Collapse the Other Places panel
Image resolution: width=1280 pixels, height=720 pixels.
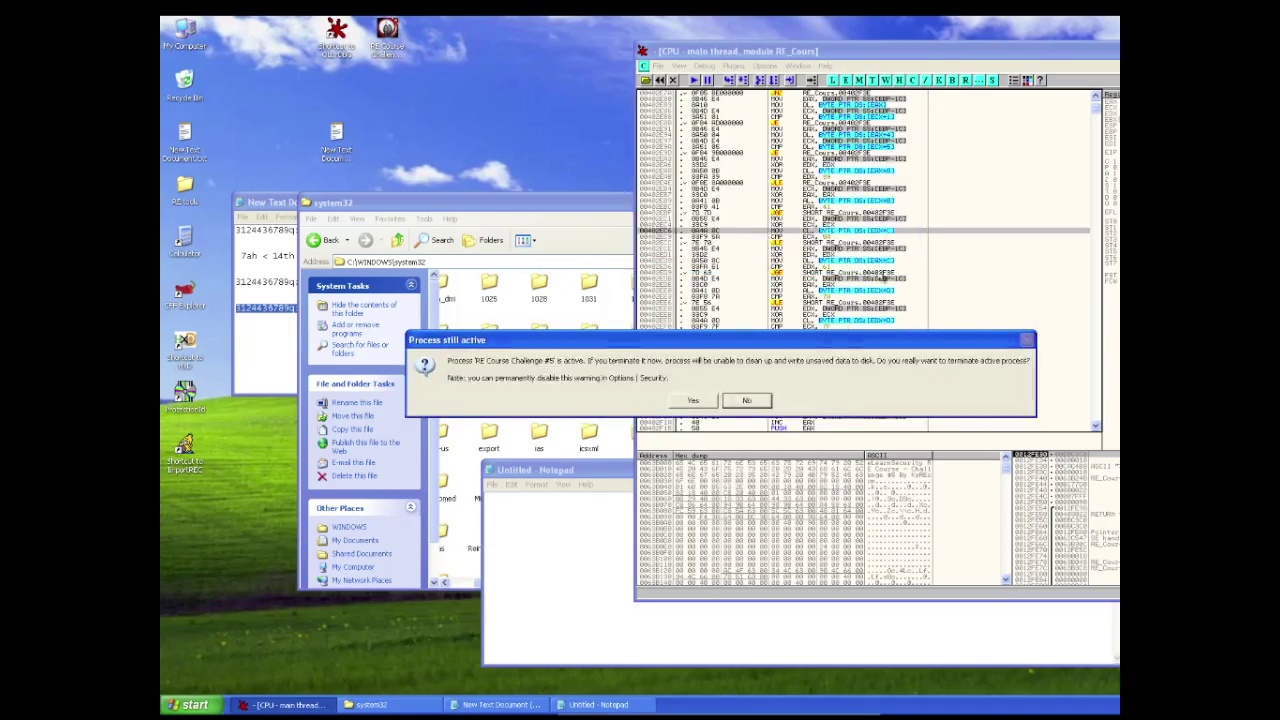(411, 507)
